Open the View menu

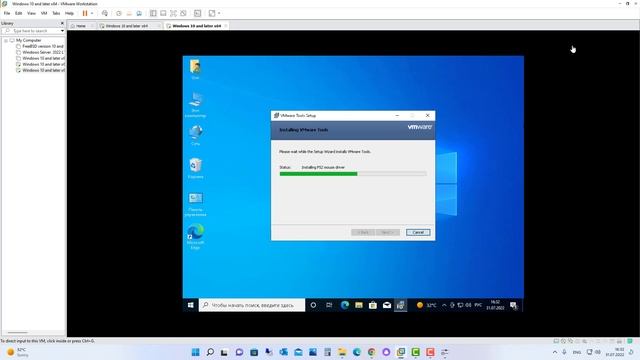tap(31, 13)
